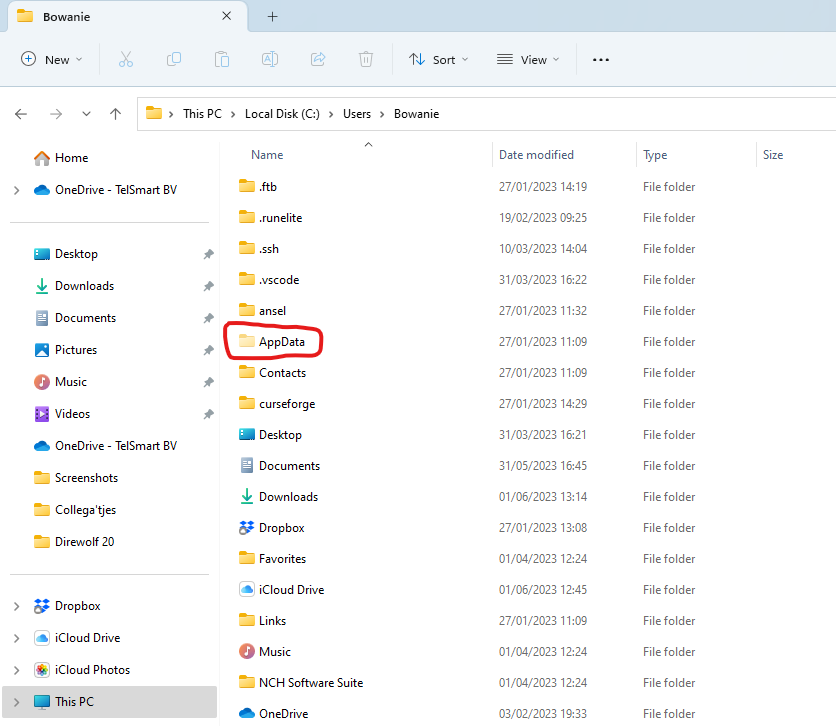Open the See more ellipsis menu
This screenshot has width=836, height=726.
click(600, 60)
